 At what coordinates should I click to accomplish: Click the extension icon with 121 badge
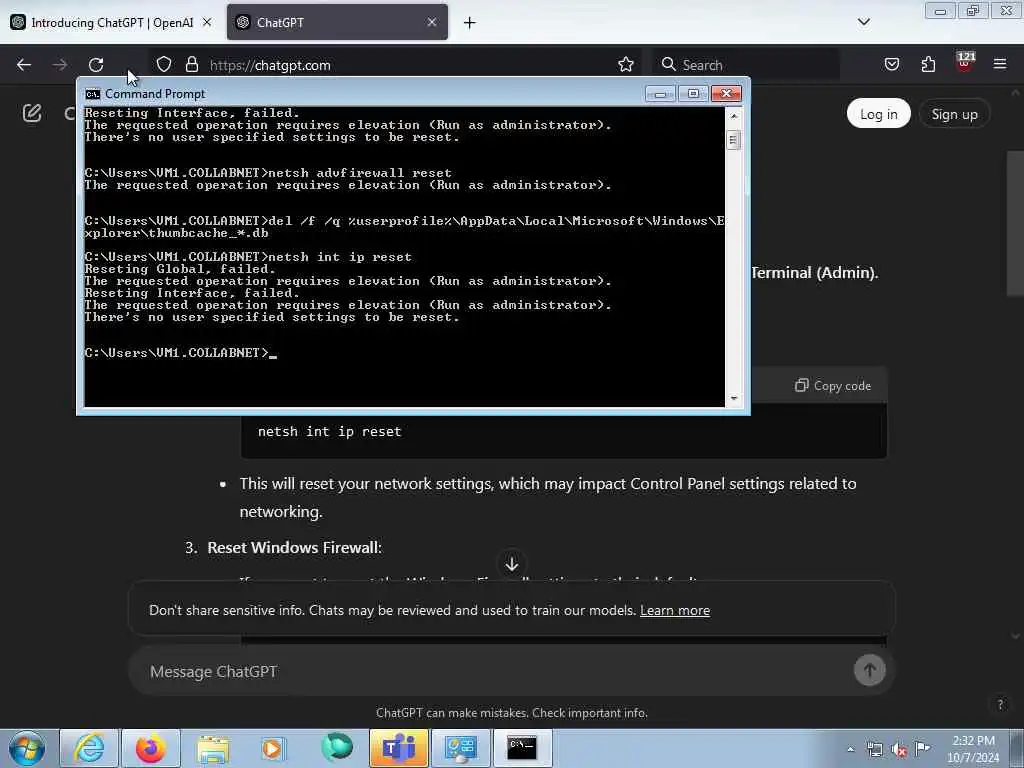(965, 62)
